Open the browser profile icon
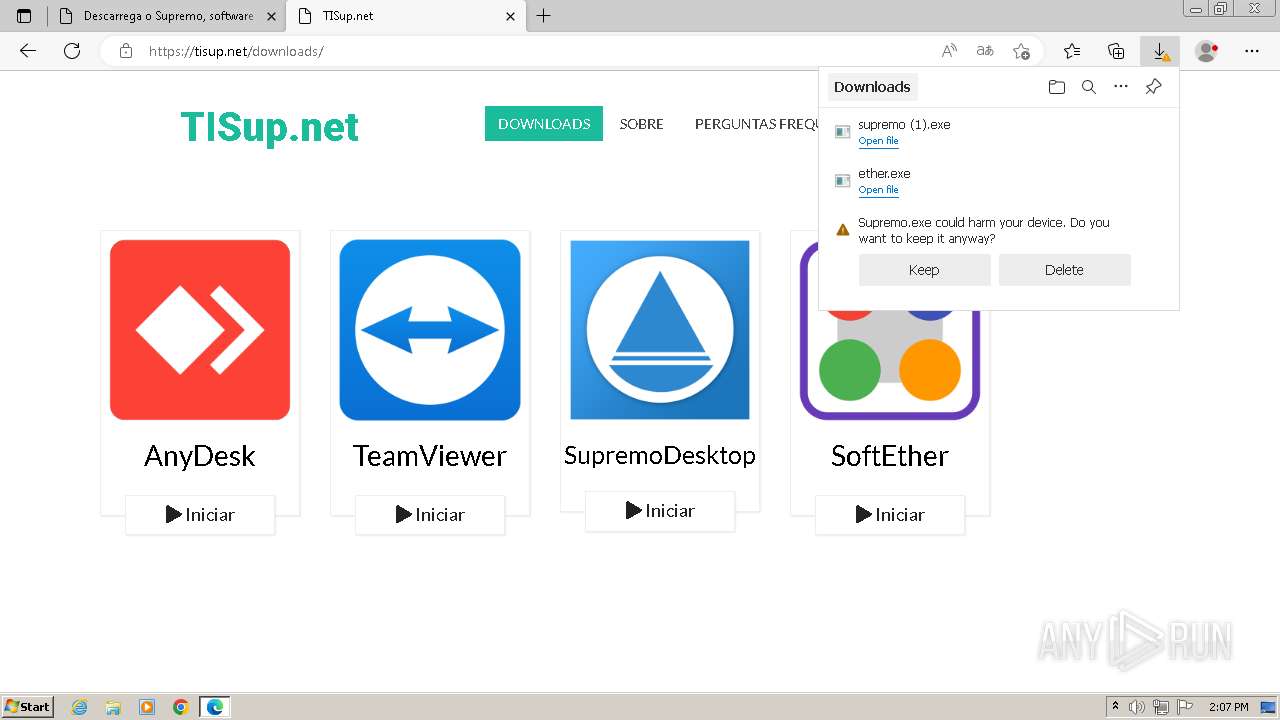The image size is (1280, 720). click(x=1207, y=51)
